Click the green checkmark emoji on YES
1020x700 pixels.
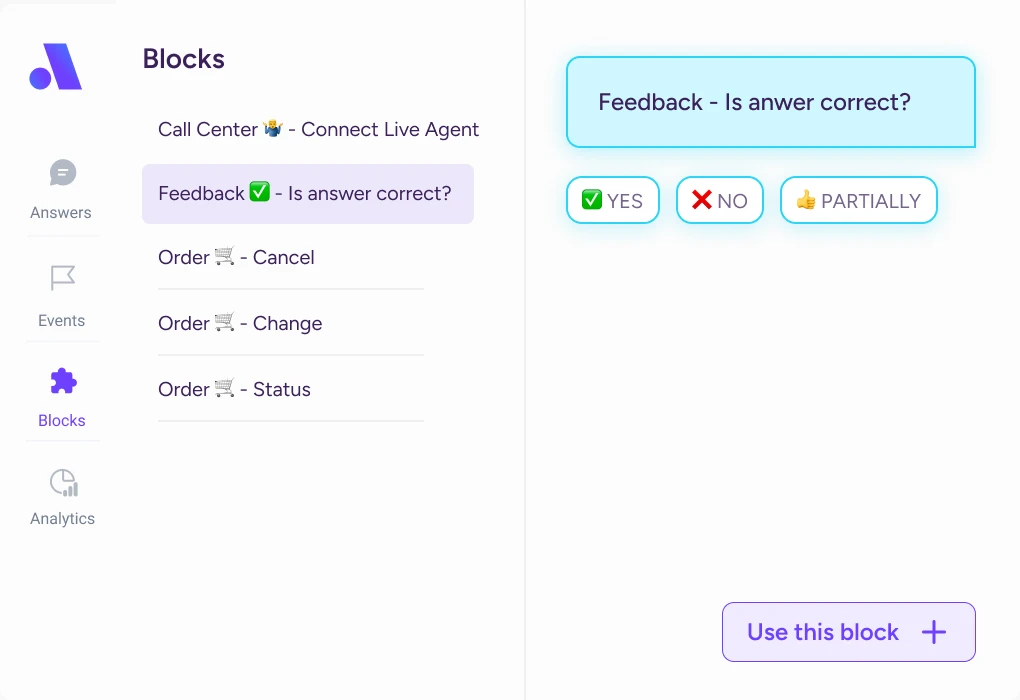point(591,200)
